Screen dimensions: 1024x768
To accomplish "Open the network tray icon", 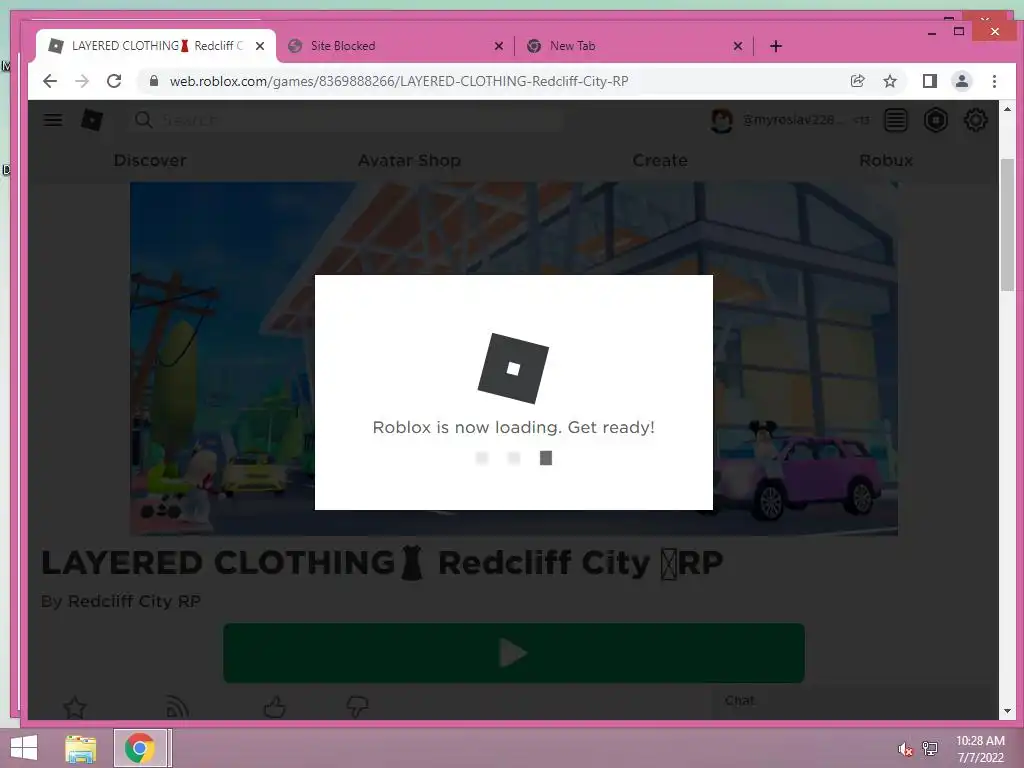I will coord(929,748).
